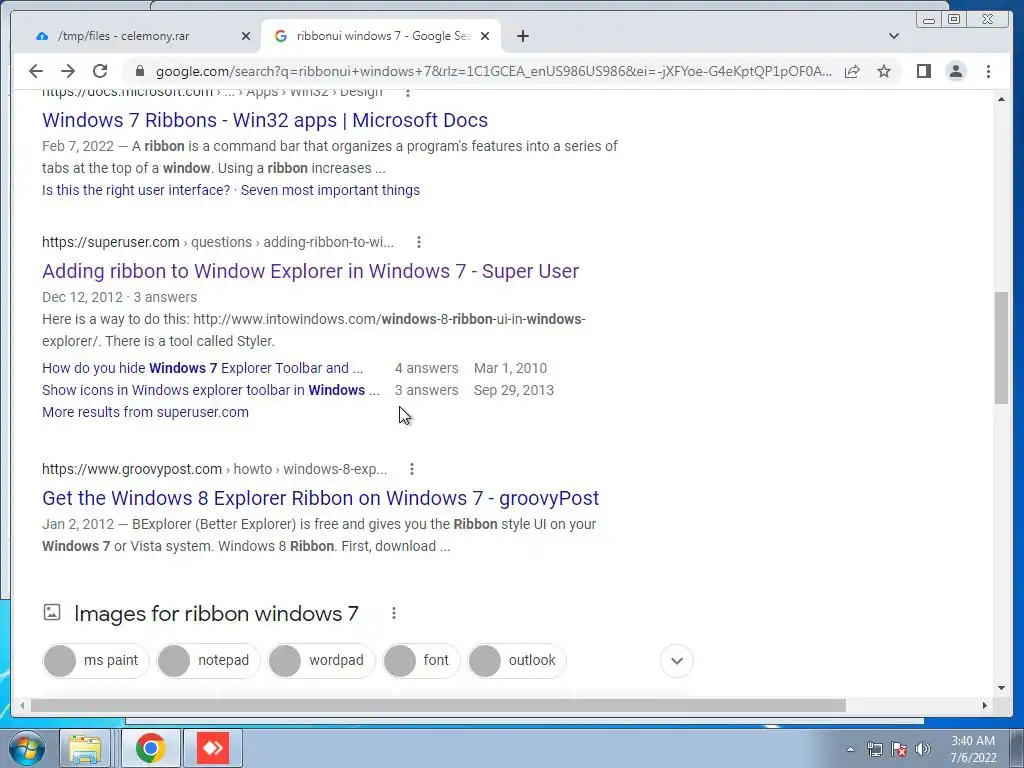Screen dimensions: 1024x768
Task: Open the Chrome profile avatar menu
Action: point(955,71)
